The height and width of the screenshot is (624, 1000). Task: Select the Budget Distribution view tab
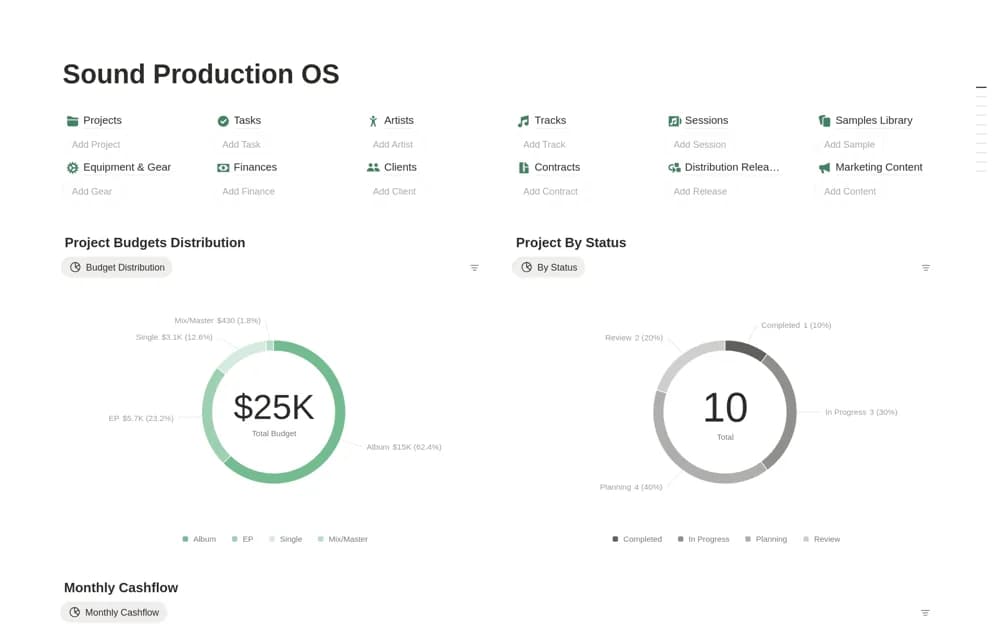pos(117,267)
